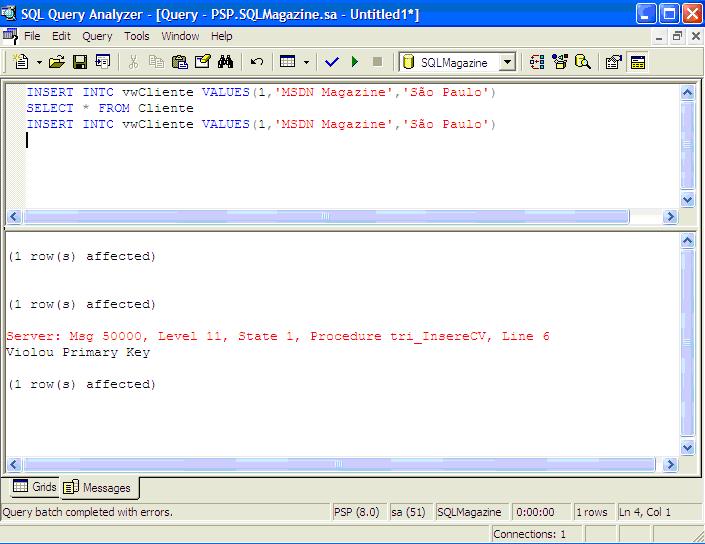Select the Messages tab
The image size is (705, 544).
(x=99, y=488)
